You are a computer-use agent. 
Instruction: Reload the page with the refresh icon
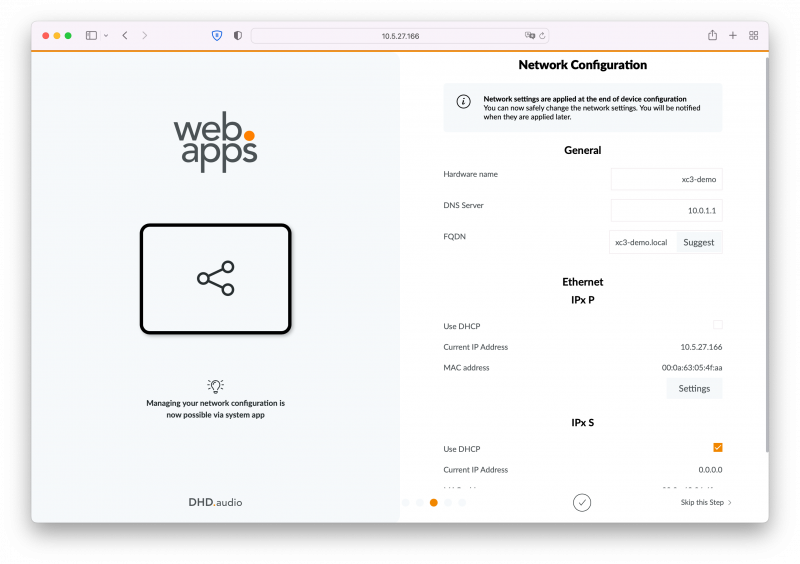[542, 36]
